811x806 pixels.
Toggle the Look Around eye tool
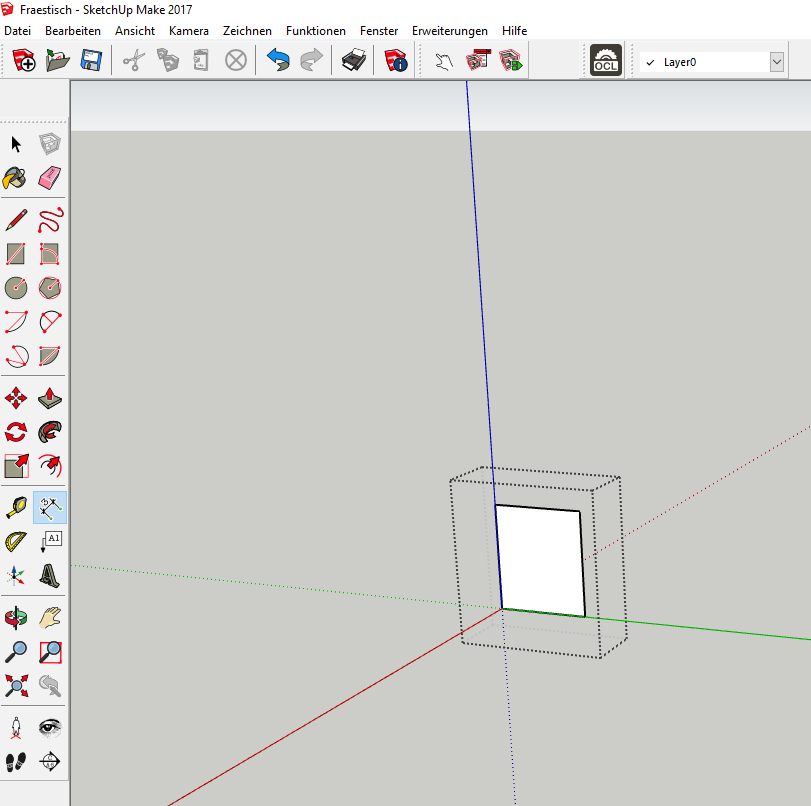[x=50, y=727]
